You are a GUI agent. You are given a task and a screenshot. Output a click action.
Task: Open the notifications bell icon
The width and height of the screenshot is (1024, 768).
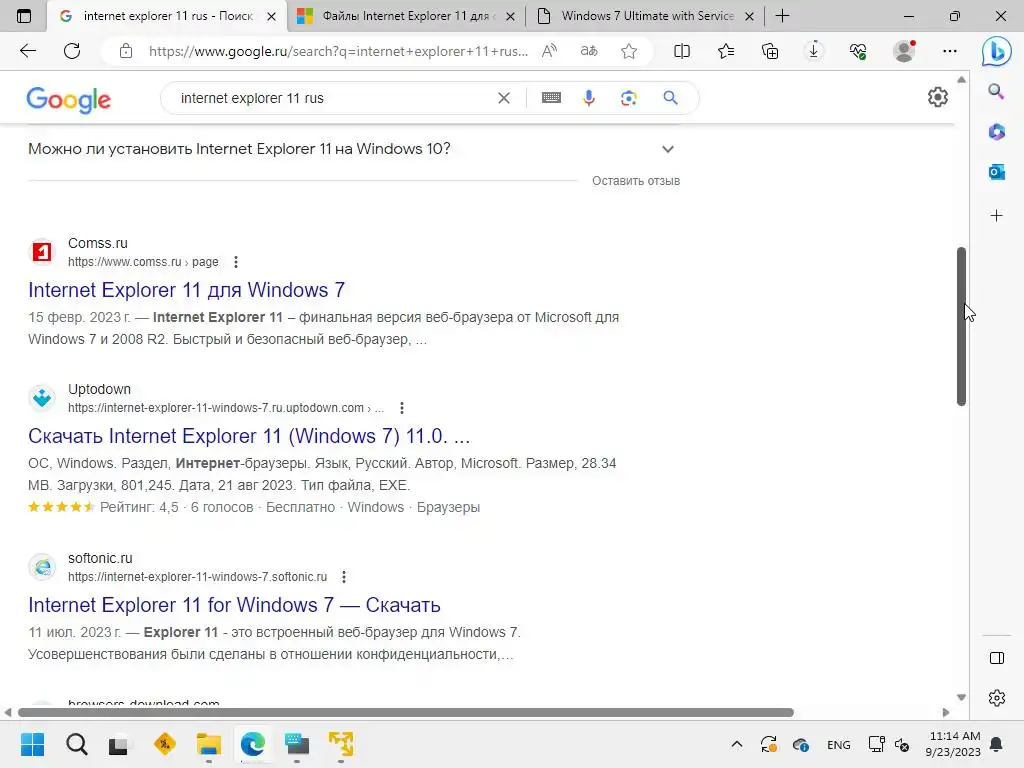pyautogui.click(x=997, y=744)
